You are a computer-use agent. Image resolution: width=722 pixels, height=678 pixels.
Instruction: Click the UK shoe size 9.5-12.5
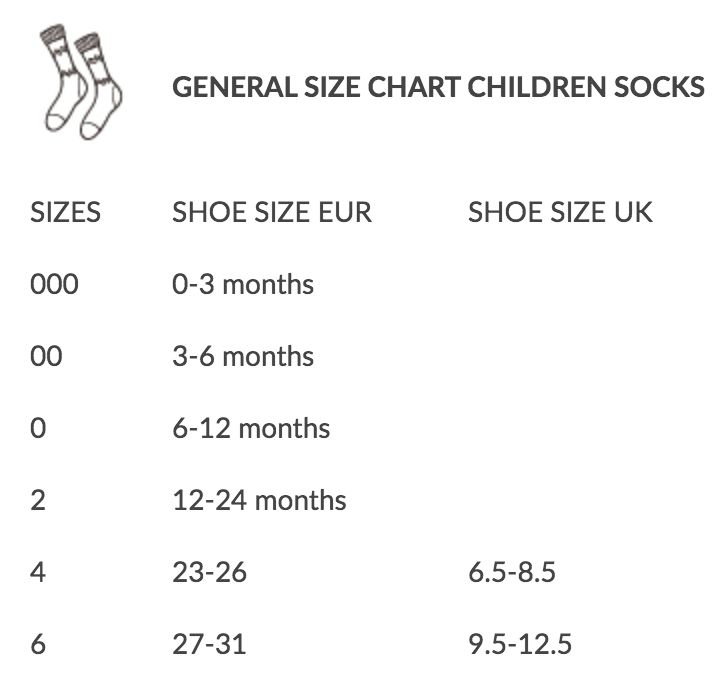520,644
